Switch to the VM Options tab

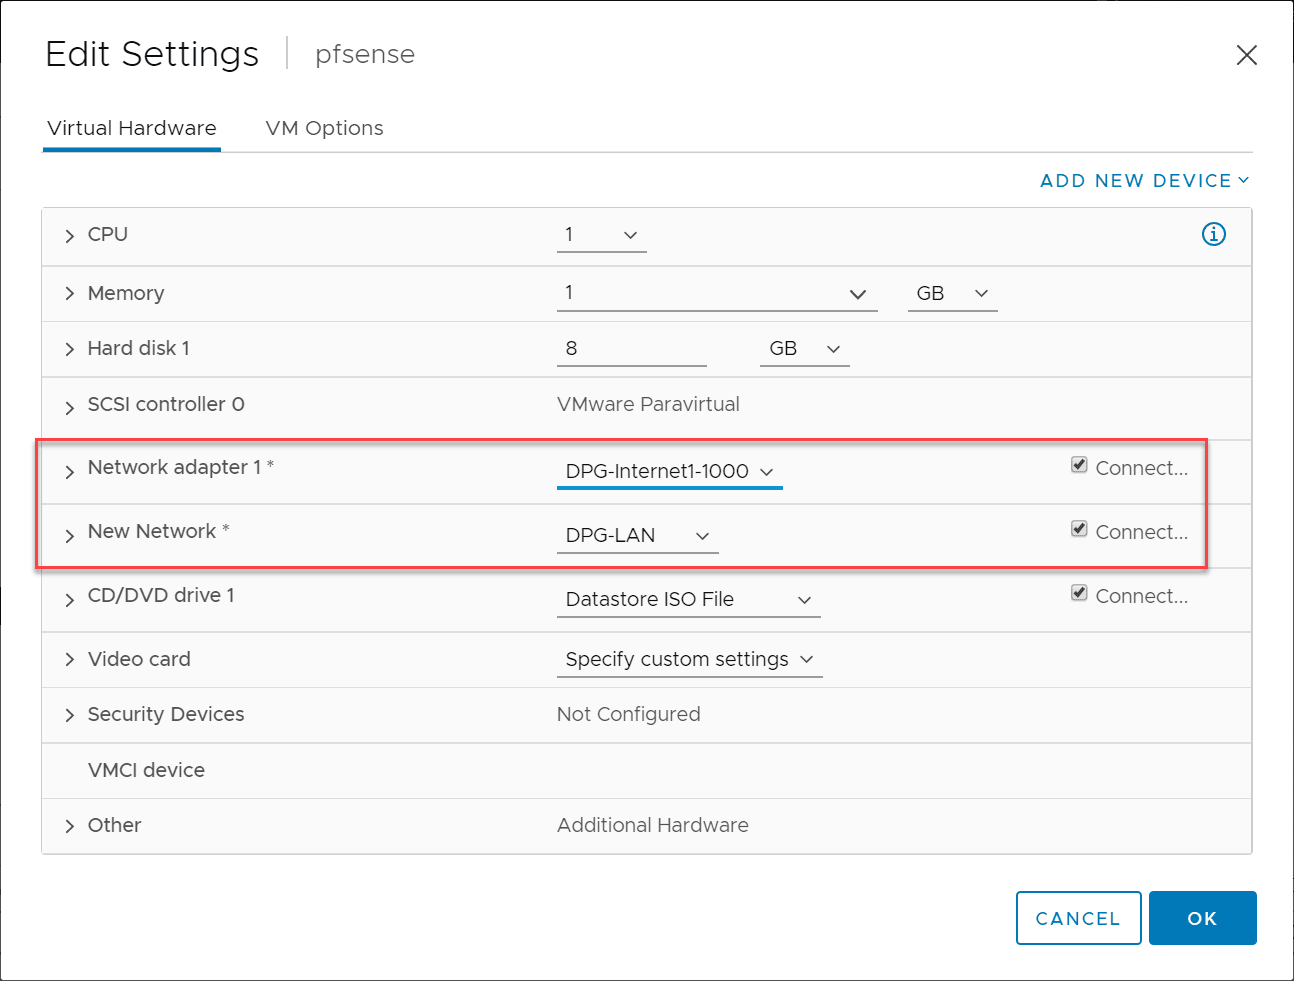pos(324,128)
